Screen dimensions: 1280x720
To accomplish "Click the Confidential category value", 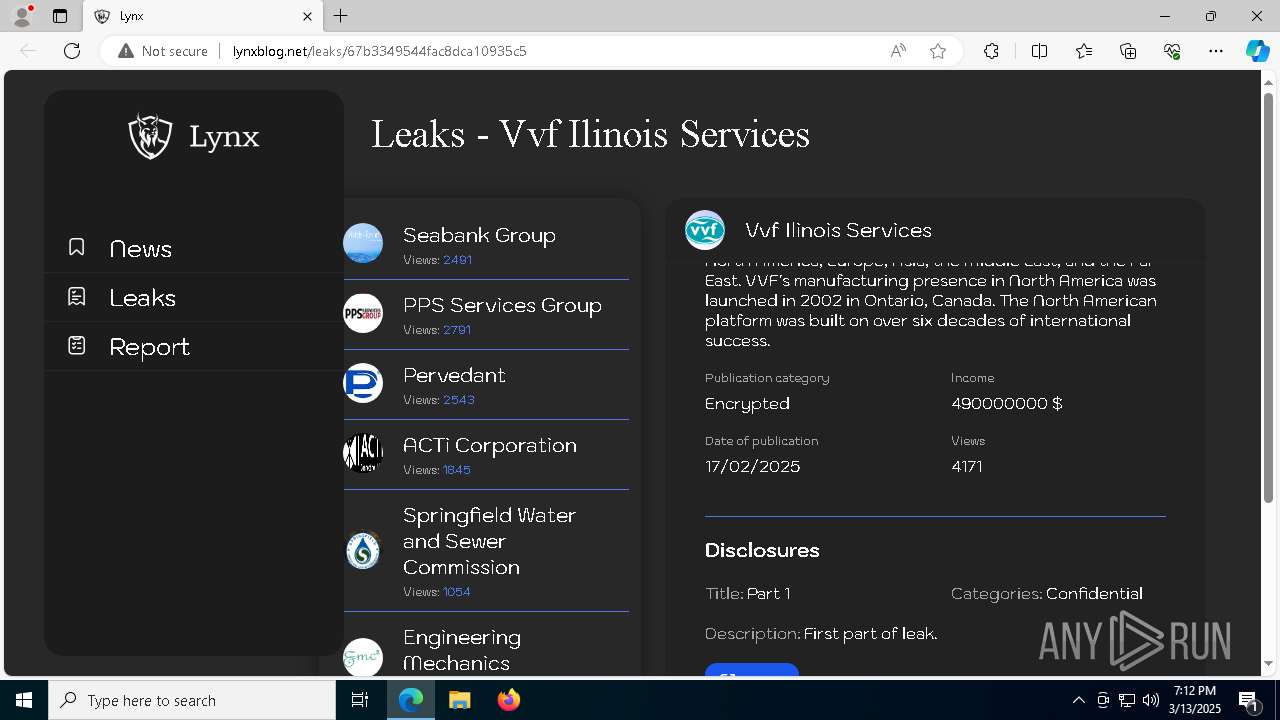I will pos(1094,594).
